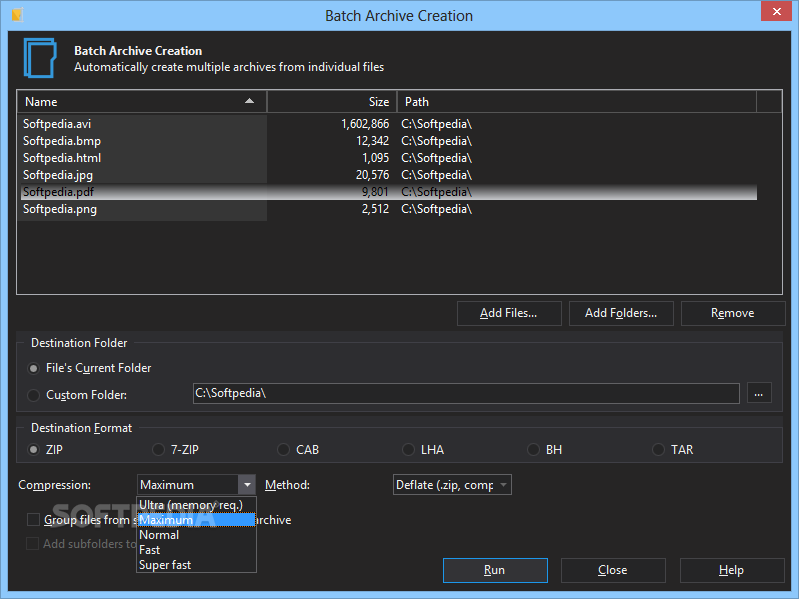Choose TAR destination format

pos(658,450)
